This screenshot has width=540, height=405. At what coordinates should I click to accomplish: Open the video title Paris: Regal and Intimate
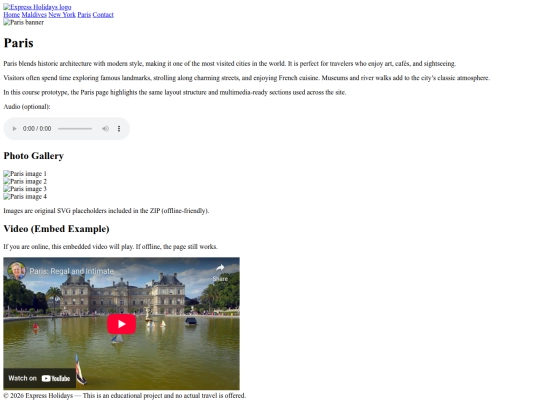coord(72,271)
